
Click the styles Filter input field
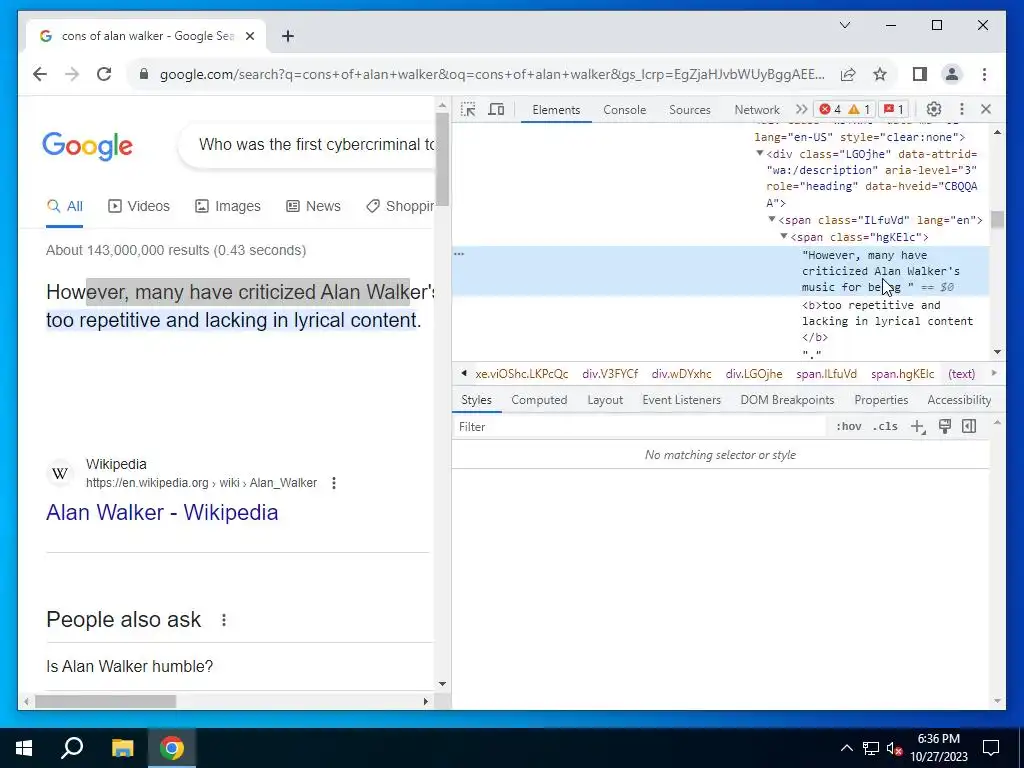[640, 426]
